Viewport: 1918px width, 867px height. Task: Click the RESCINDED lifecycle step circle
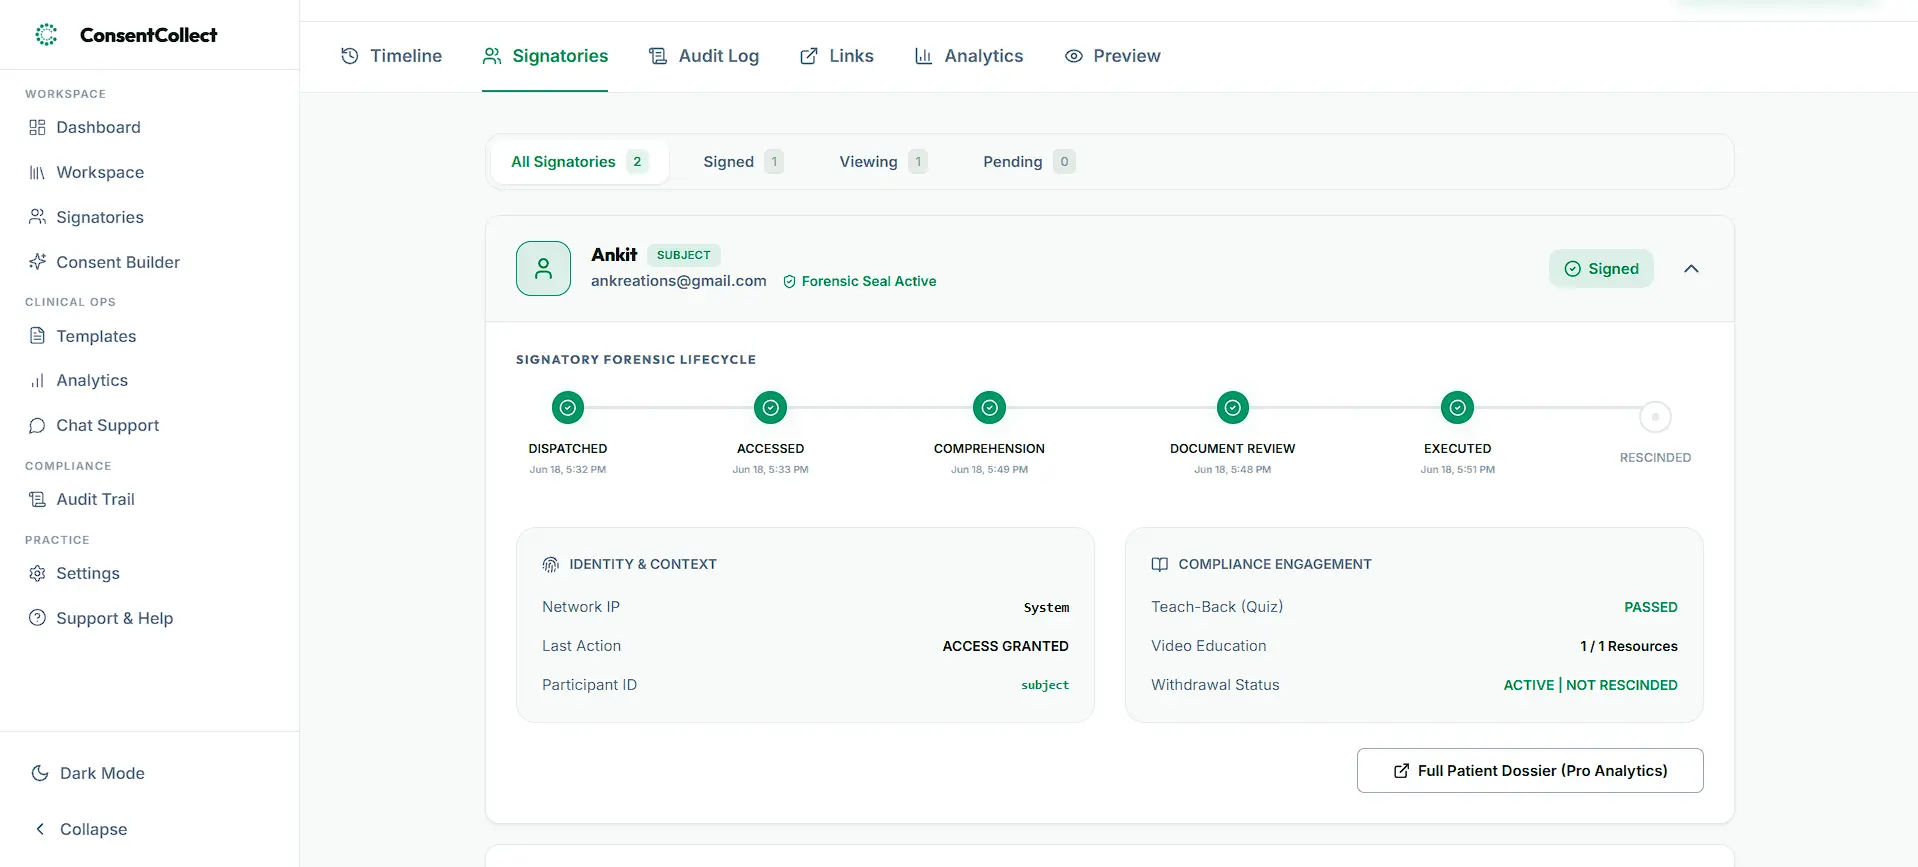[1655, 417]
